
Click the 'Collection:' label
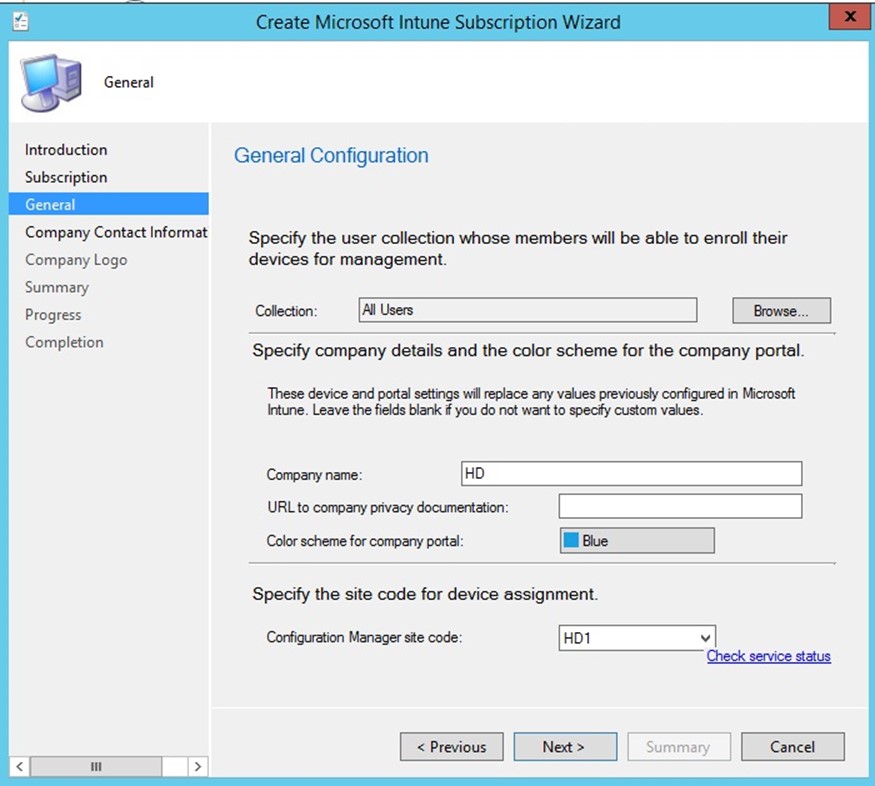(x=286, y=311)
